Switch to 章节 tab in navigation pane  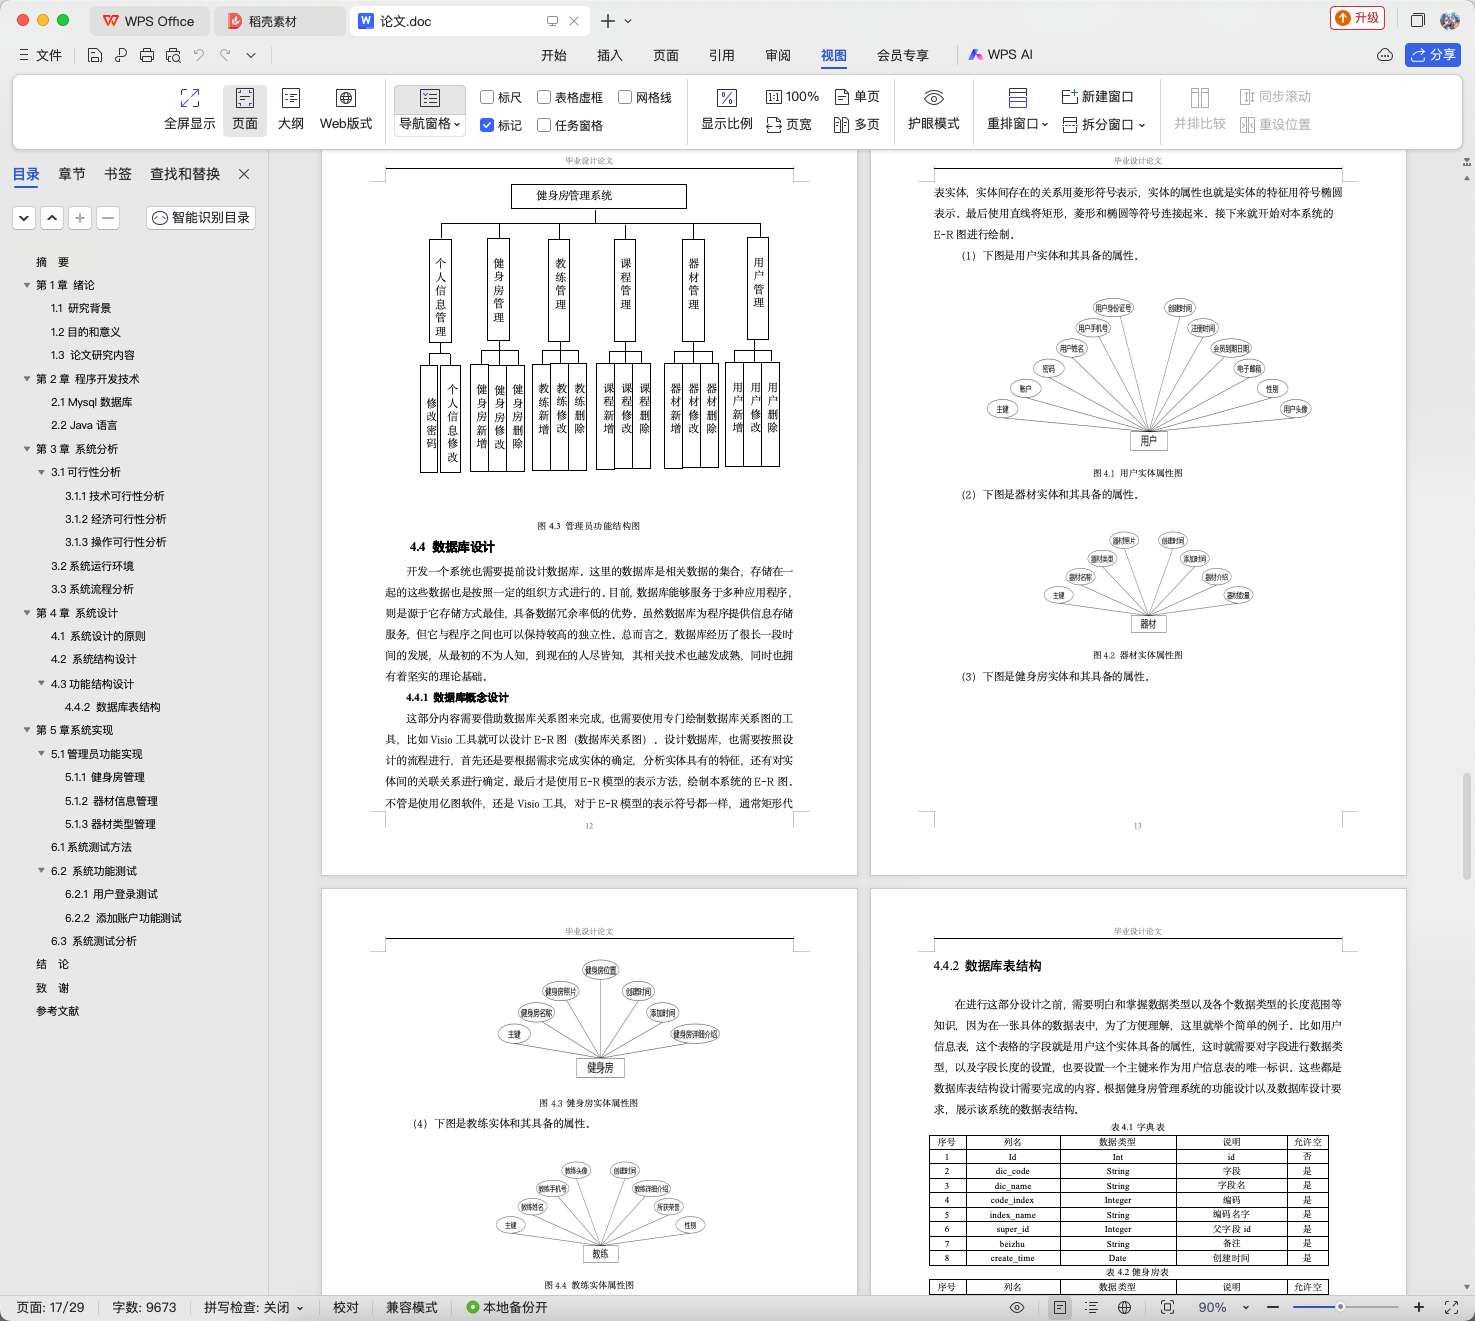(72, 174)
